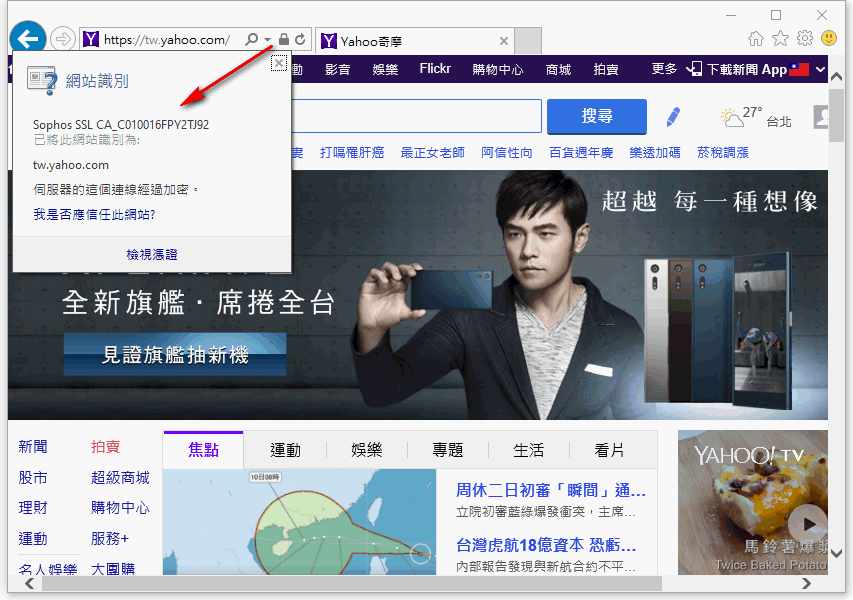Click the 下載新聞 App link
Image resolution: width=853 pixels, height=600 pixels.
(x=747, y=70)
